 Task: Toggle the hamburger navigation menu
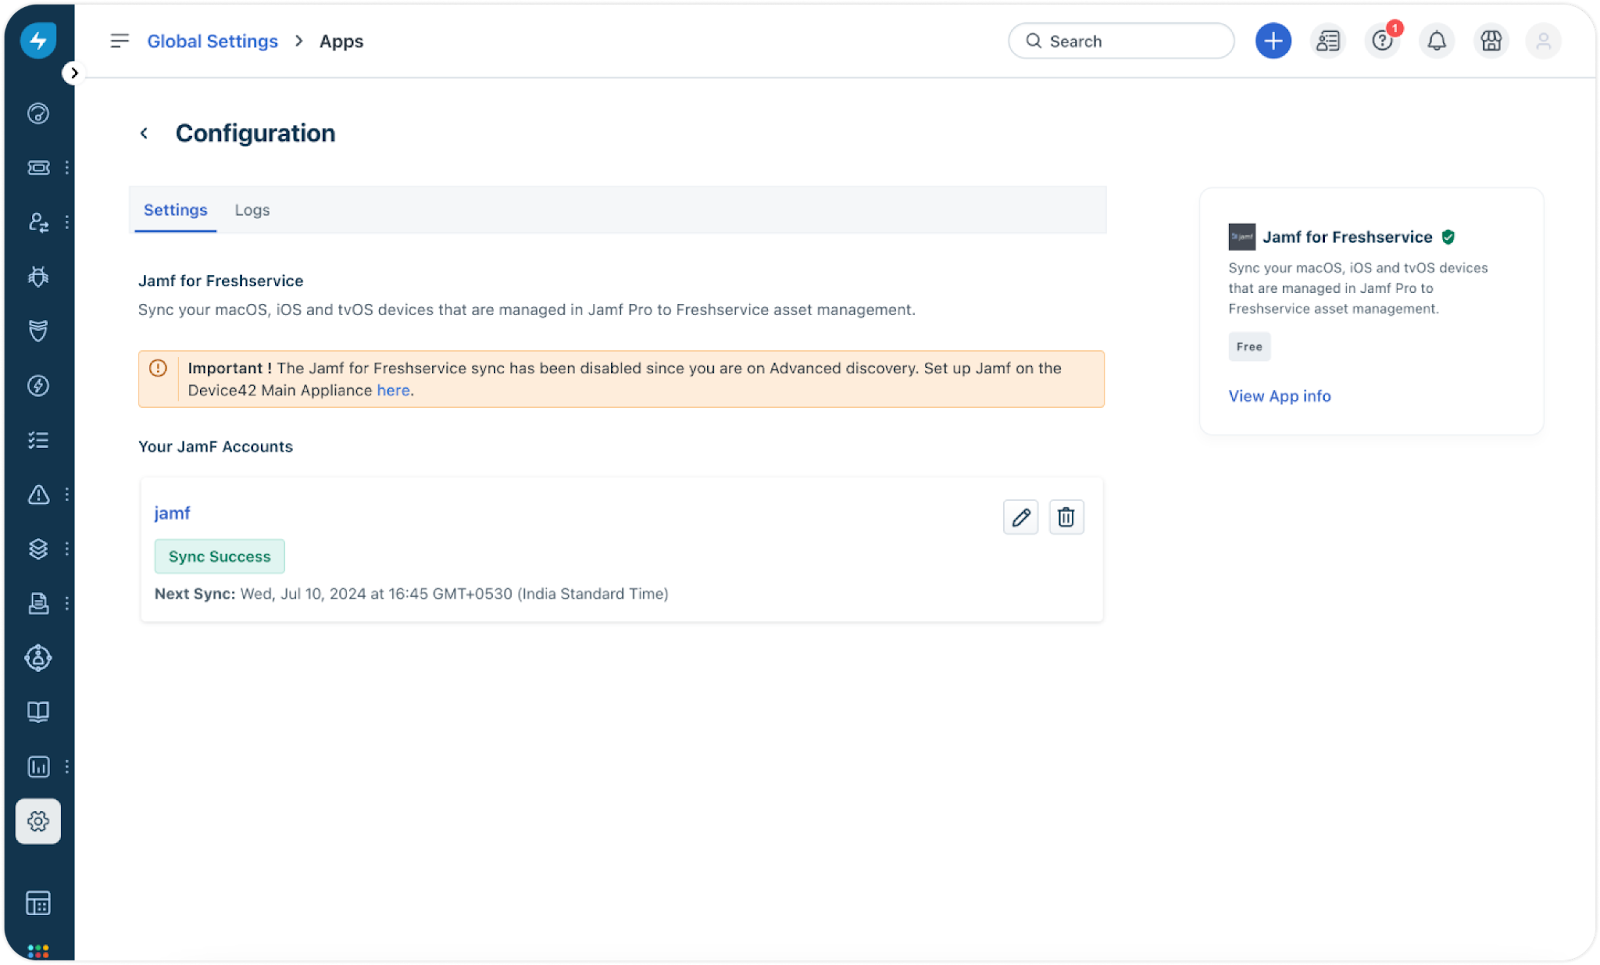coord(119,41)
